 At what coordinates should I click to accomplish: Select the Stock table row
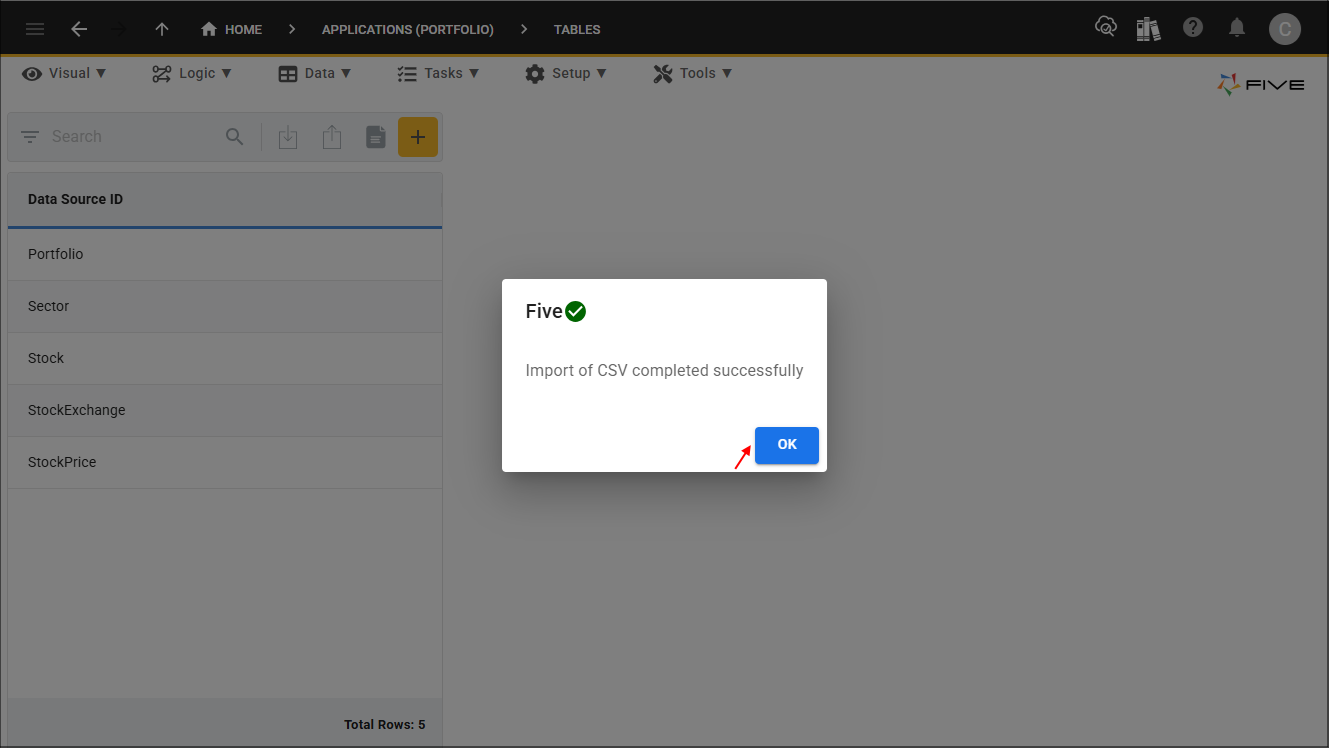coord(225,358)
